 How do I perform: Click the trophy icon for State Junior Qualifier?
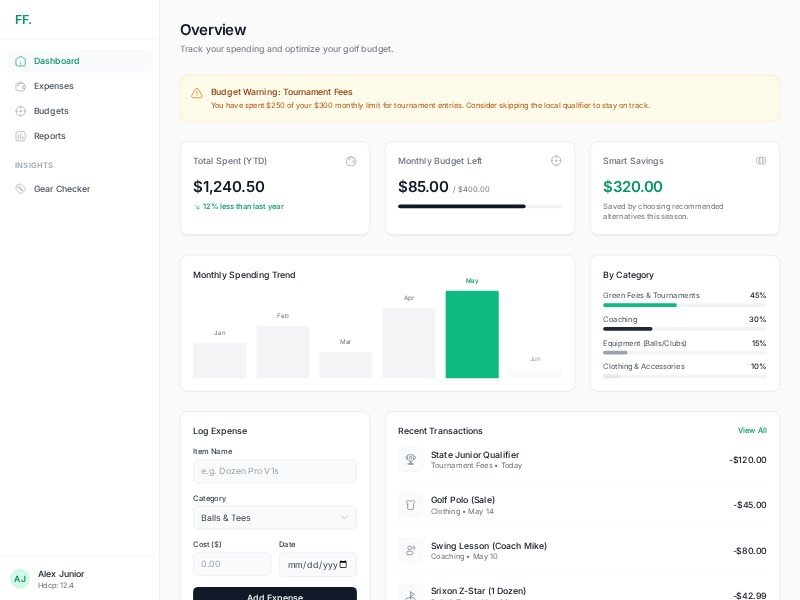click(410, 460)
